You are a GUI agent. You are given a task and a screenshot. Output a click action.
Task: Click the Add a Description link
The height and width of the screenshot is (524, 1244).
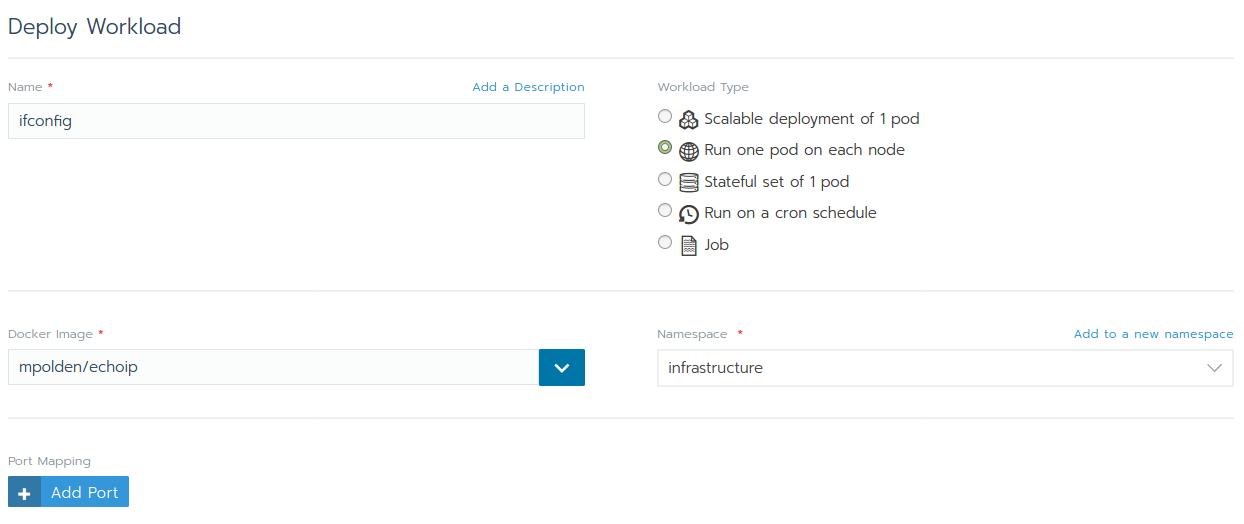pos(528,87)
